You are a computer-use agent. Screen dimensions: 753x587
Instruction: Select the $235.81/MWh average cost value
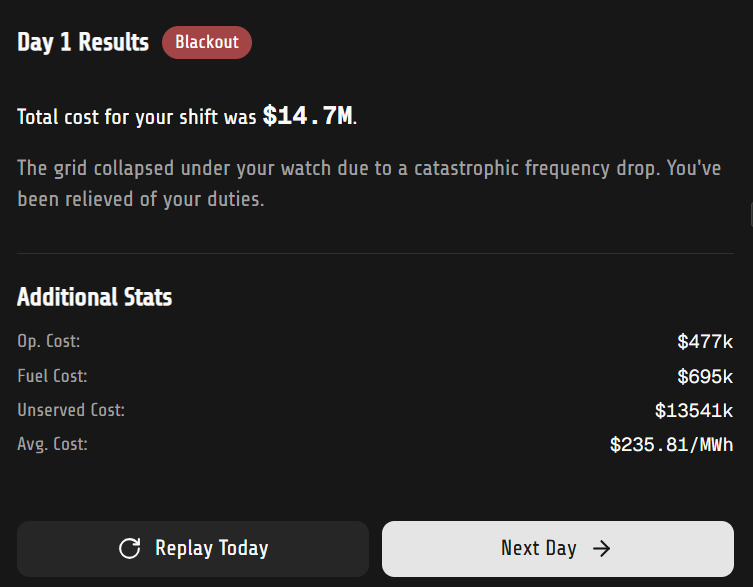(x=671, y=445)
